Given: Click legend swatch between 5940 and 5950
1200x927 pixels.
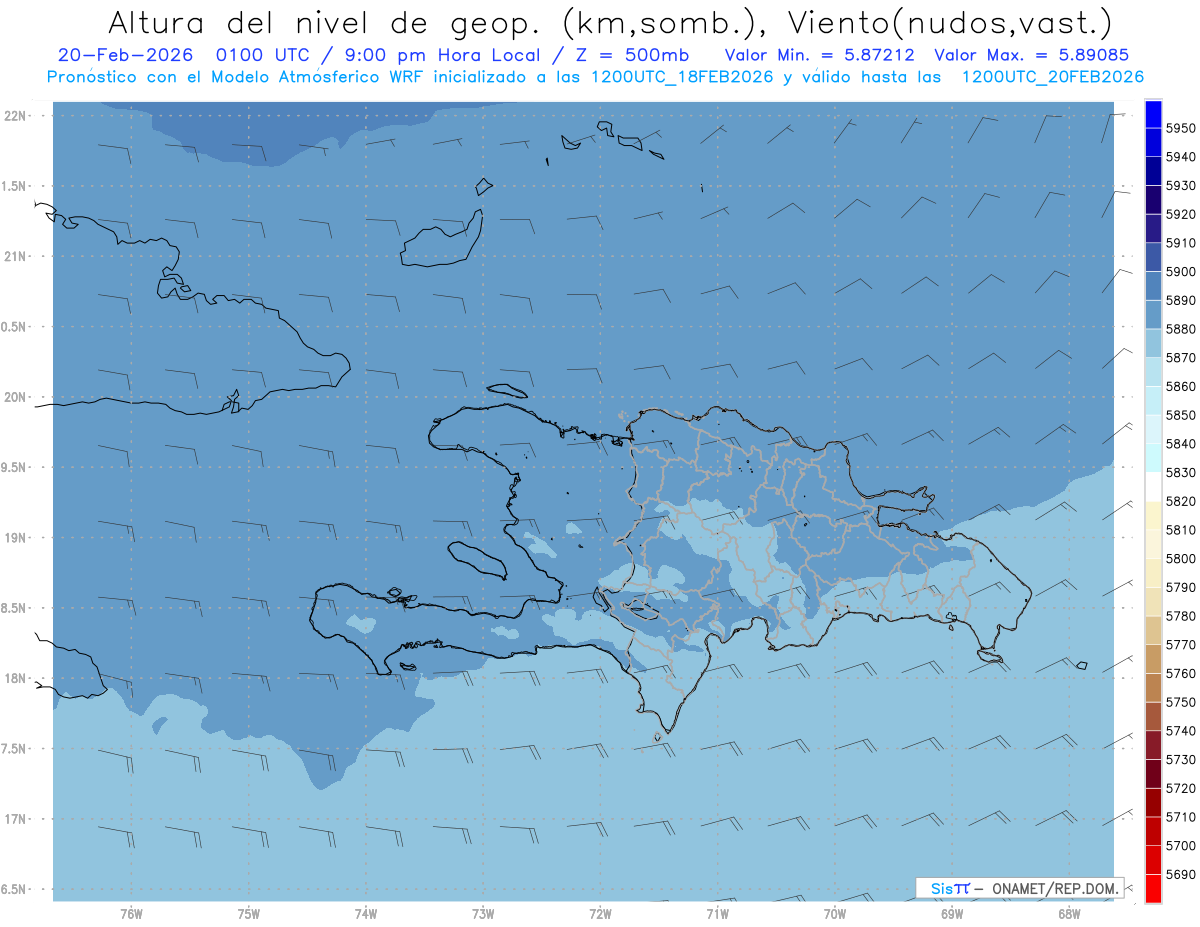Looking at the screenshot, I should (x=1152, y=143).
